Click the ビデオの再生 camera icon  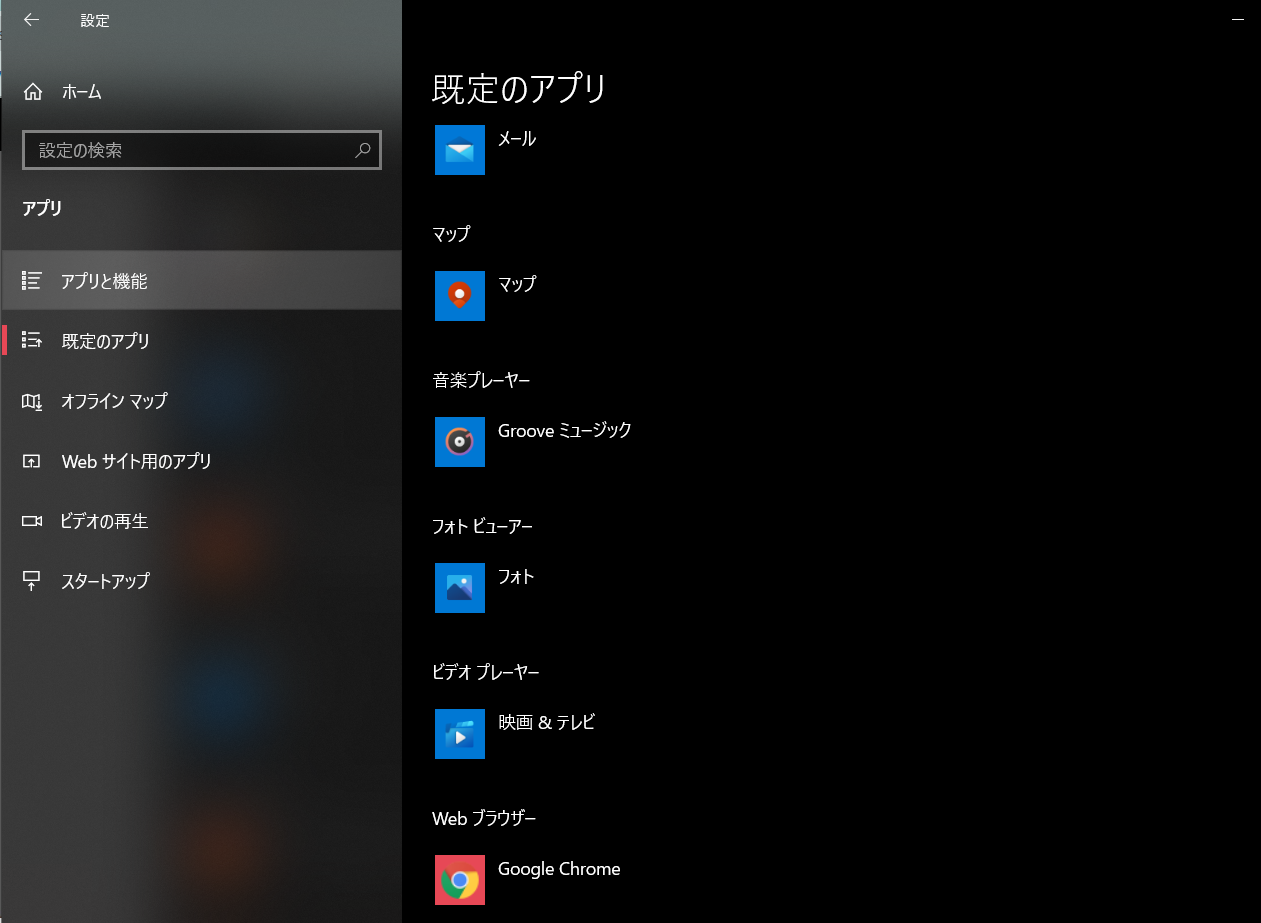31,521
